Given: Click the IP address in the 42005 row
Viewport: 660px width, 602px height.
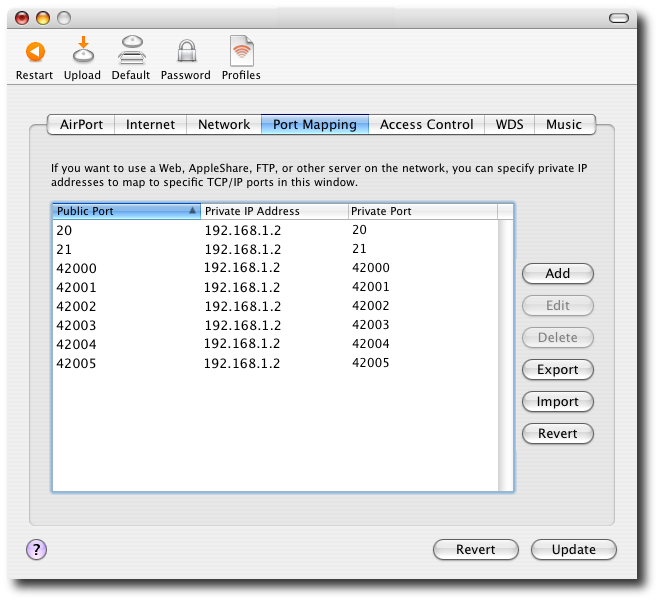Looking at the screenshot, I should coord(242,363).
